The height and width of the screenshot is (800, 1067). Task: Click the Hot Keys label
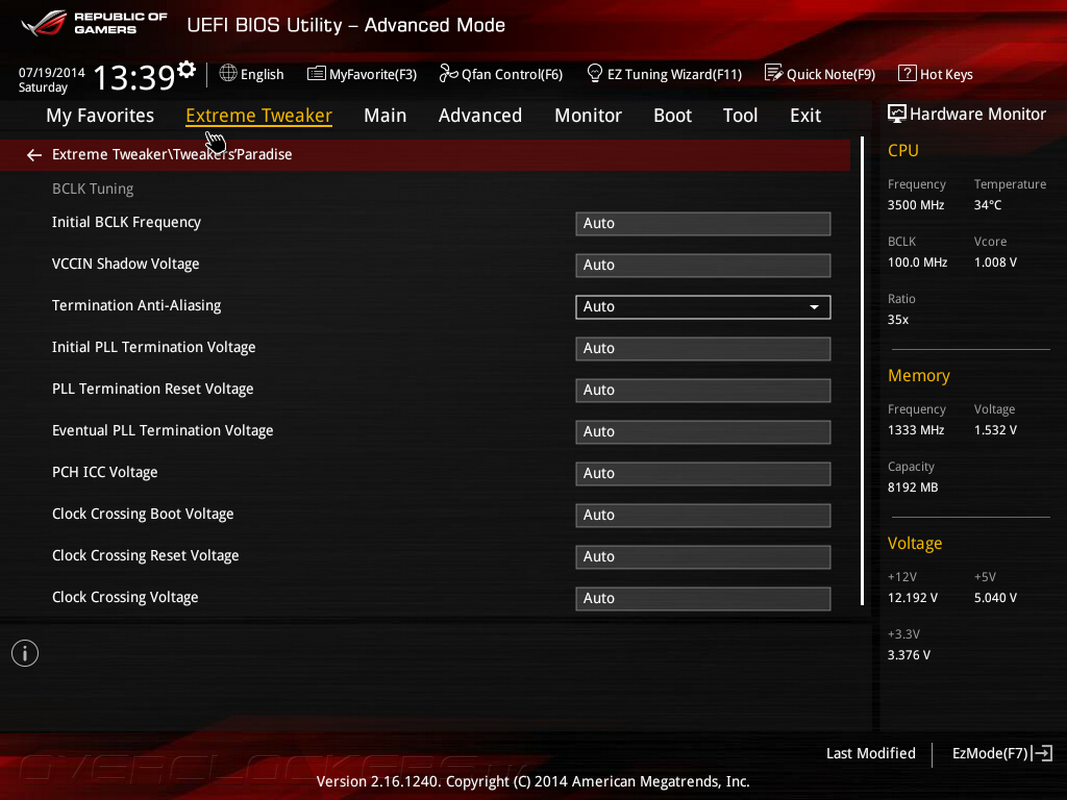946,74
